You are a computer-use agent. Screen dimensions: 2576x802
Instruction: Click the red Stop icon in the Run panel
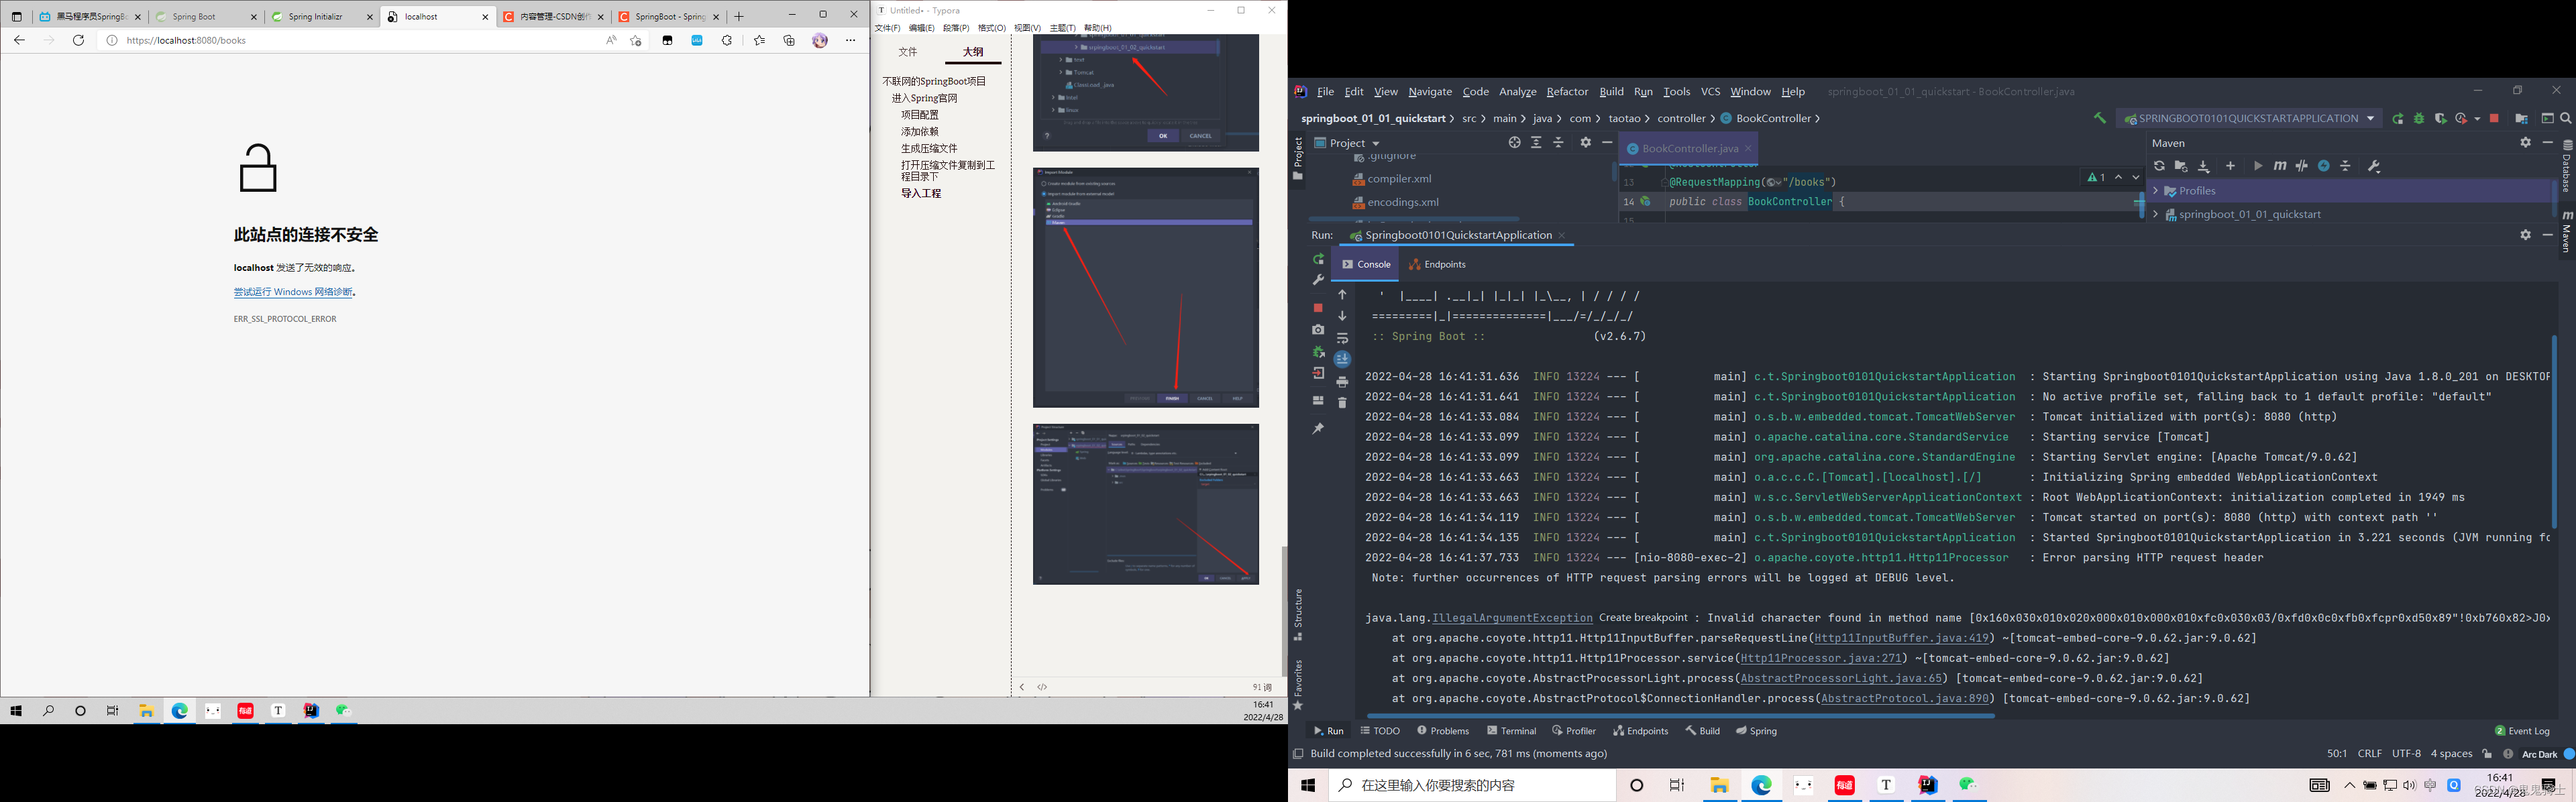(x=1318, y=307)
